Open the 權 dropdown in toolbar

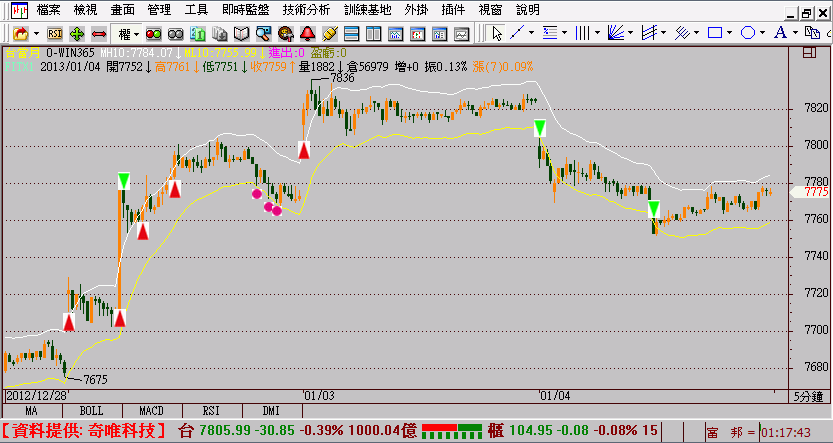point(128,33)
